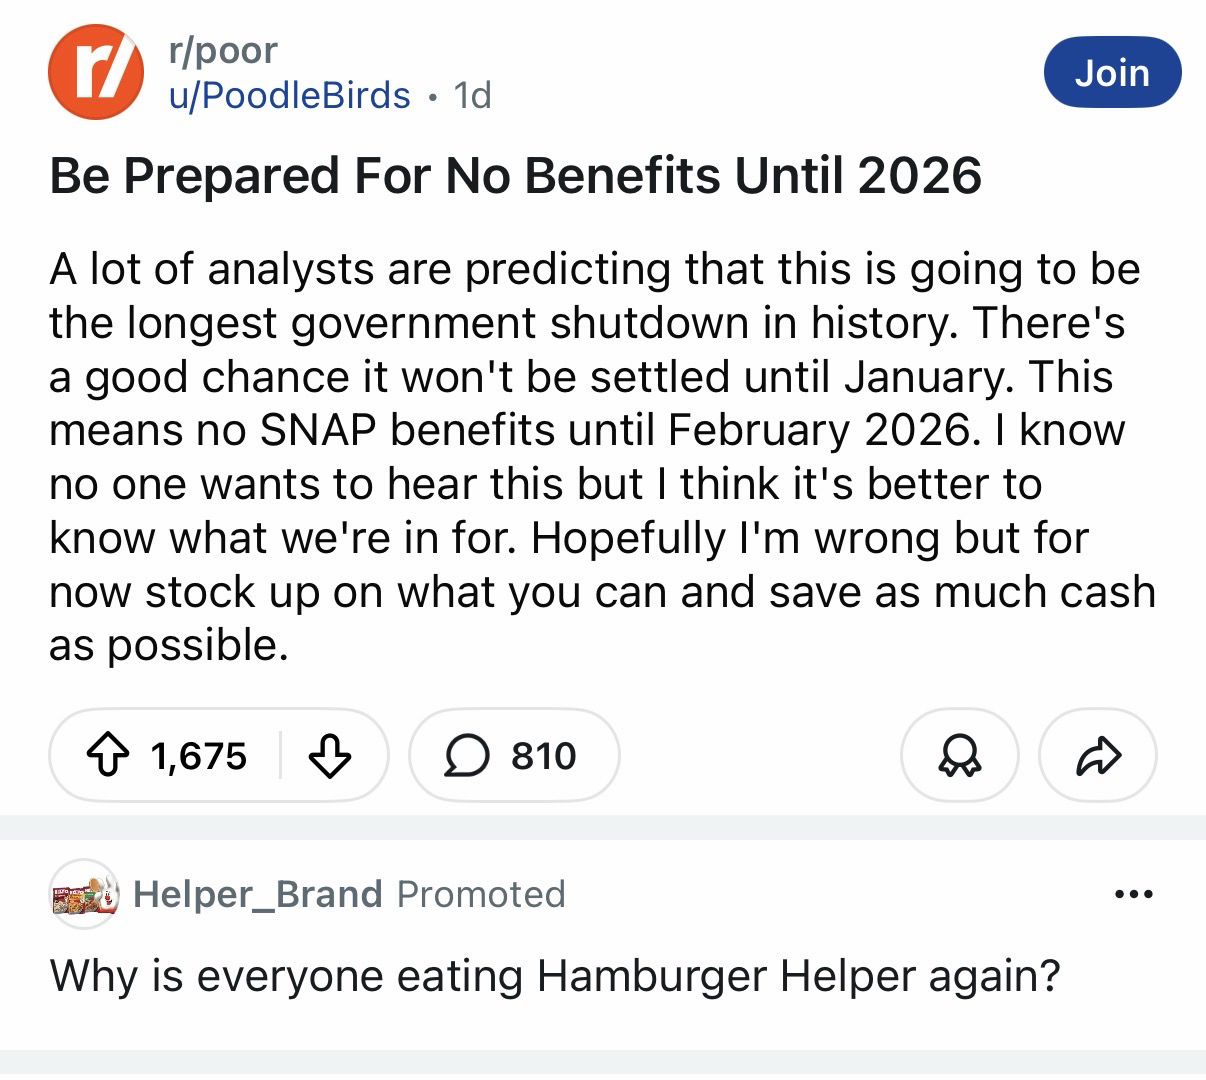Open the three-dot menu on the promoted post

1134,893
